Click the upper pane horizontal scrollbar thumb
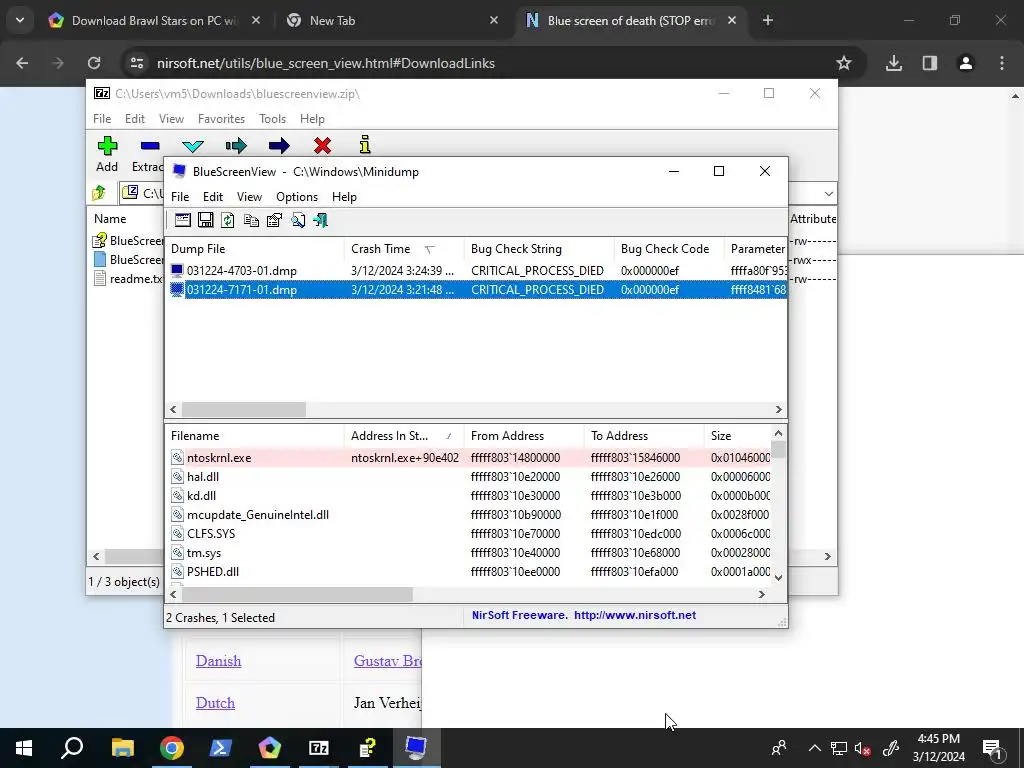This screenshot has height=768, width=1024. [x=244, y=409]
